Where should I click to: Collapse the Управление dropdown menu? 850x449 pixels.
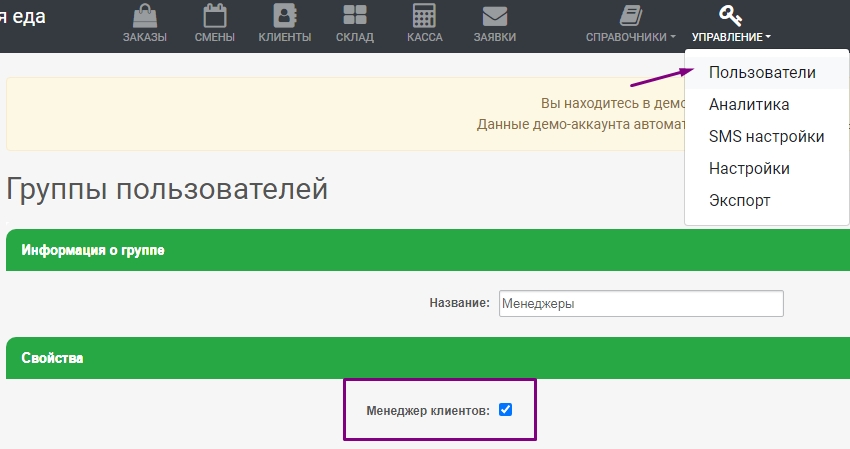click(x=730, y=37)
